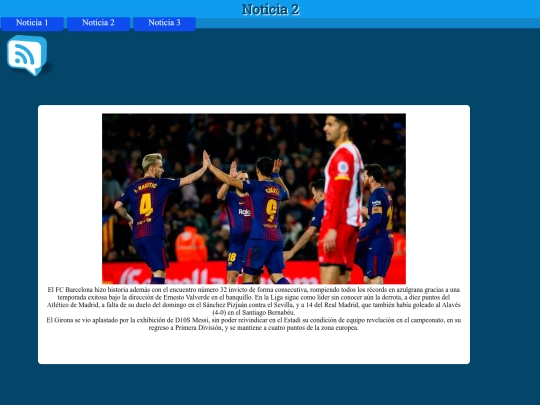Click the RSS feed speech-bubble icon
This screenshot has height=405, width=540.
coord(27,55)
